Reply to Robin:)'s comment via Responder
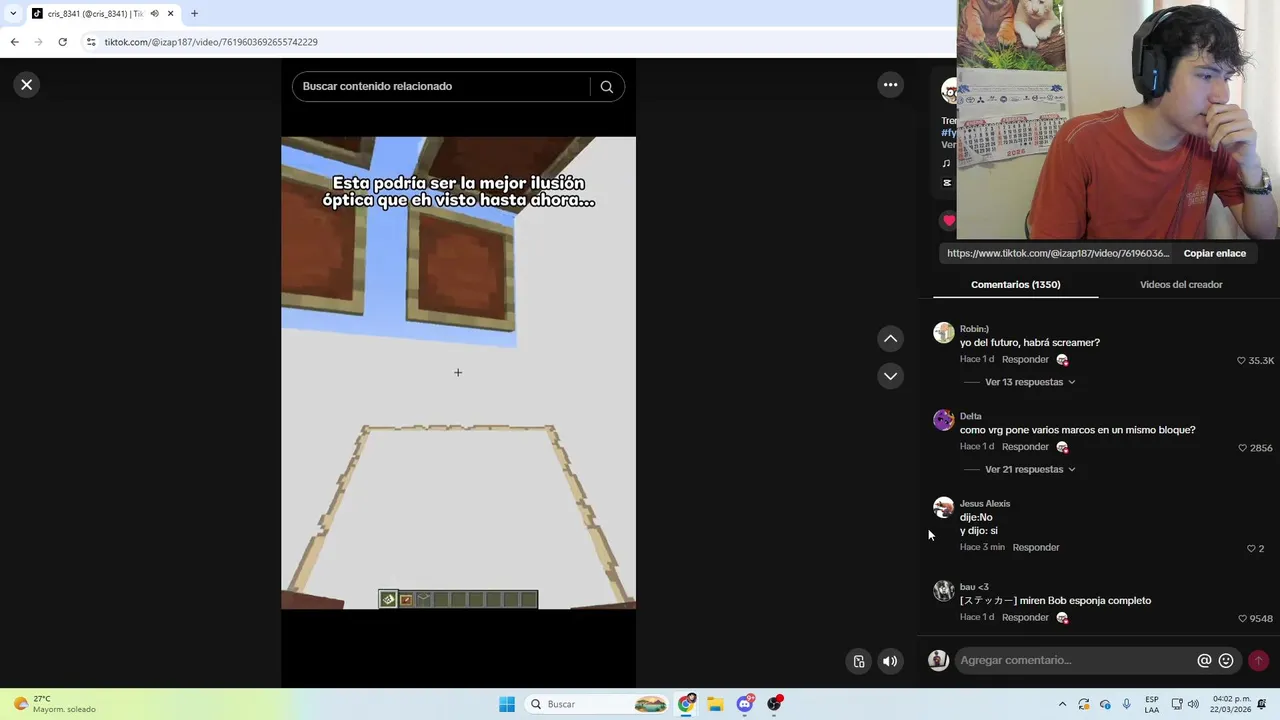This screenshot has width=1280, height=720. [x=1025, y=359]
